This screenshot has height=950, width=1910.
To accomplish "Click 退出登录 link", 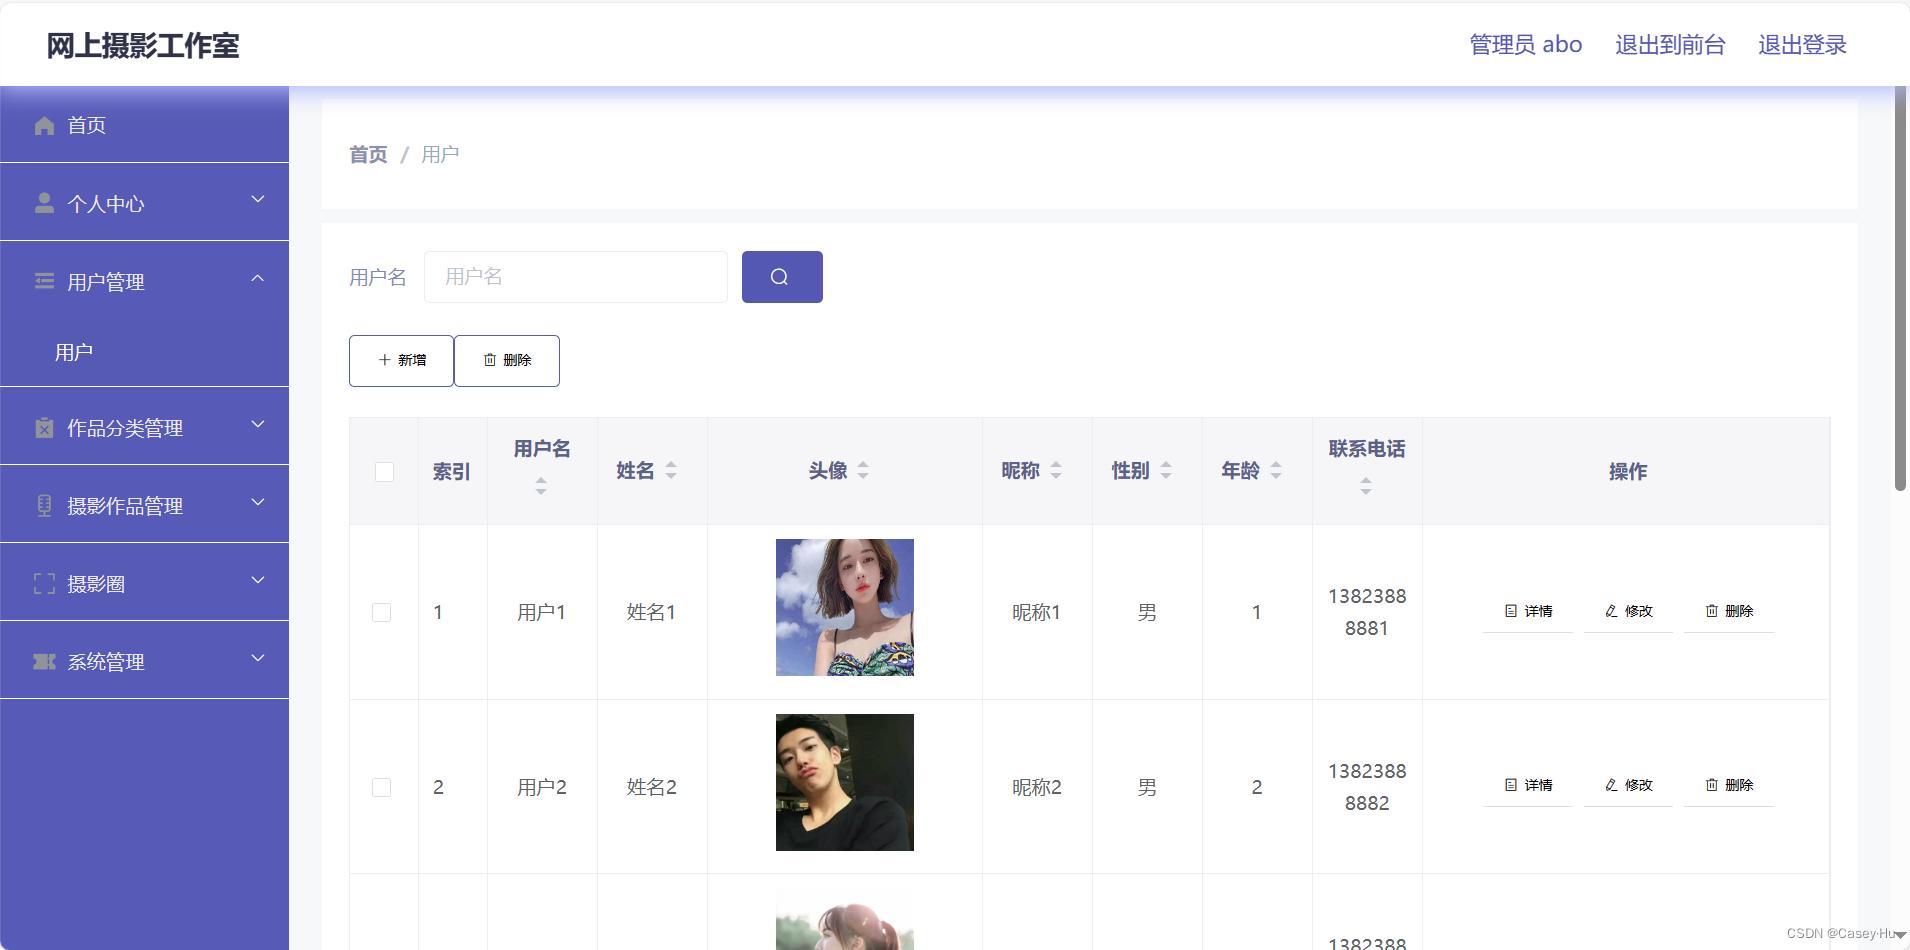I will click(x=1802, y=45).
